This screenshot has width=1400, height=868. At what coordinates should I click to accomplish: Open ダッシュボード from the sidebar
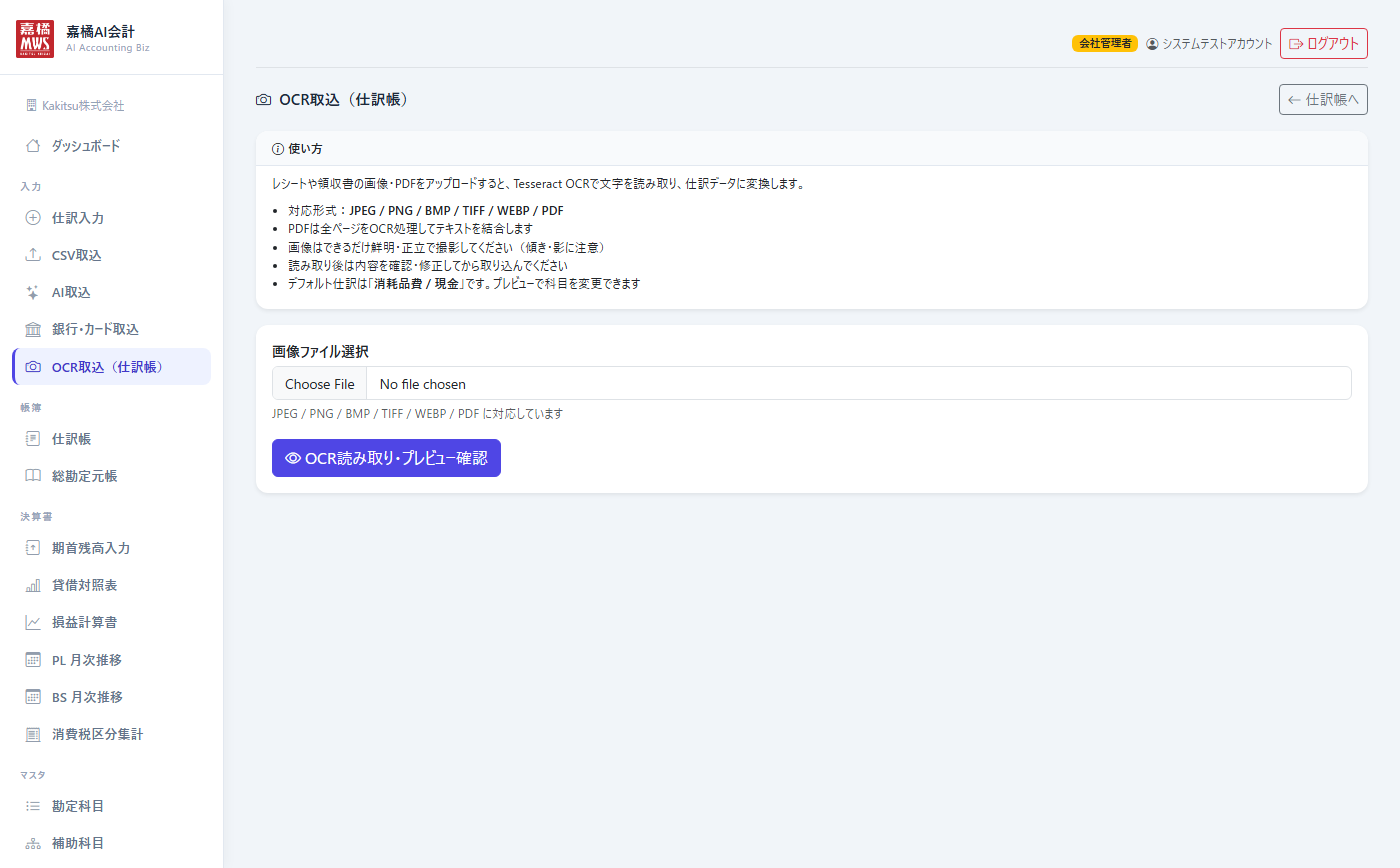coord(112,146)
